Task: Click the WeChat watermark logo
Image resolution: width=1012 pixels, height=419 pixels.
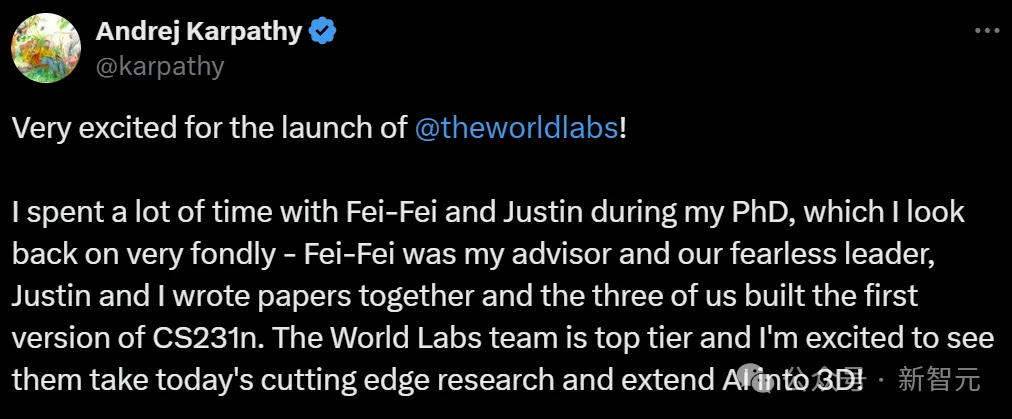Action: pyautogui.click(x=798, y=380)
